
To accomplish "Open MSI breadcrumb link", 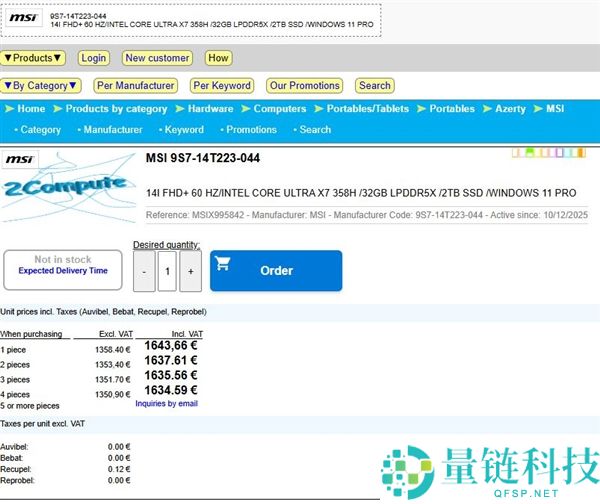I will 555,109.
